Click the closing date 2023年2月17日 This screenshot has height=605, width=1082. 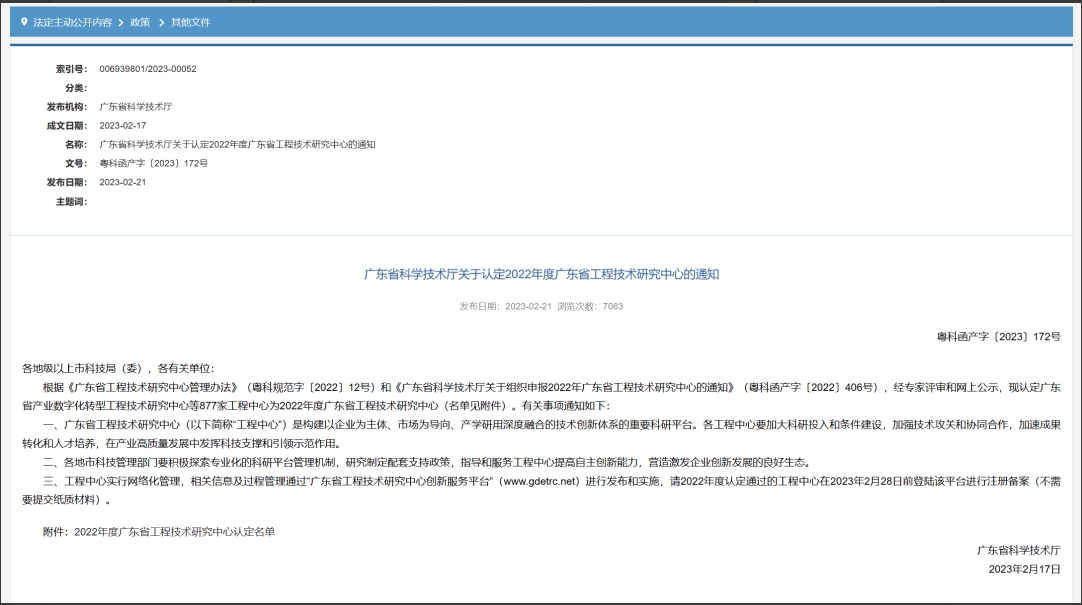[1023, 569]
